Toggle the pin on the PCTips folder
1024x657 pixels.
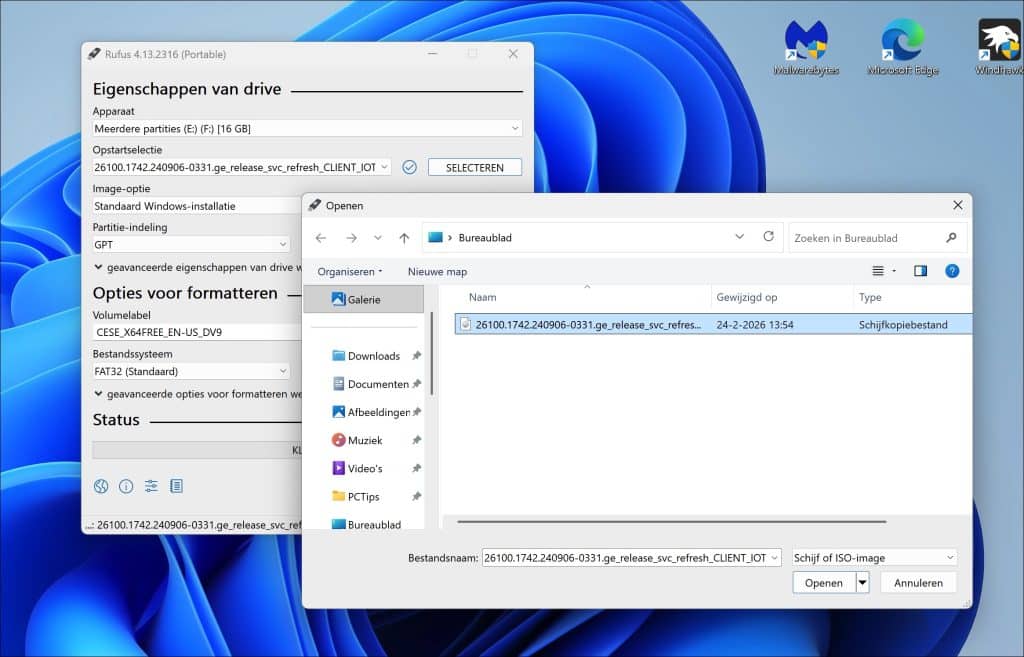pos(414,496)
